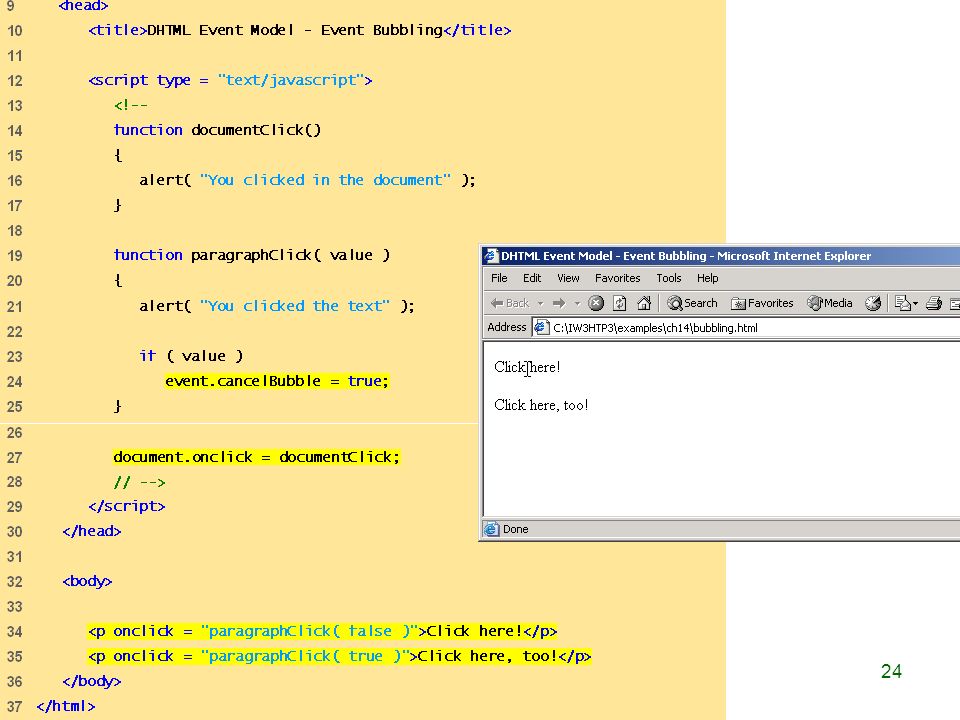Click the Media toolbar button
Screen dimensions: 960x720
tap(830, 303)
